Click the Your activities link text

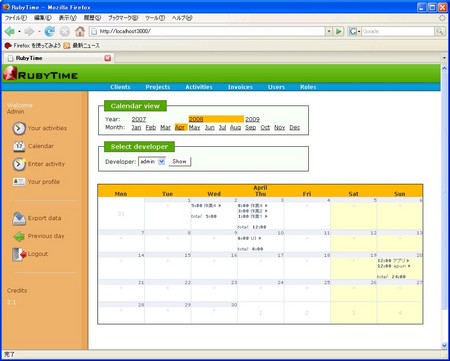pos(47,128)
